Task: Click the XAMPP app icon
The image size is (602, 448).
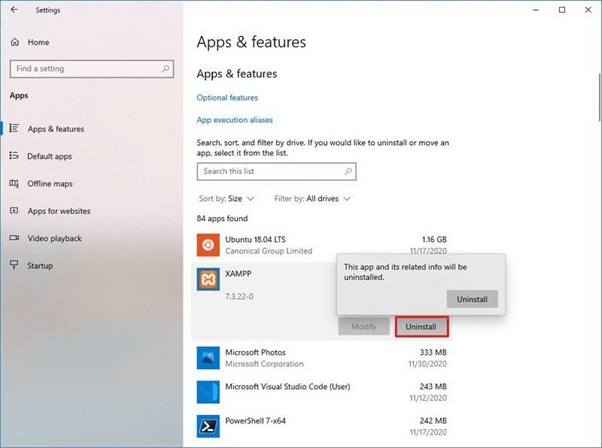Action: (208, 279)
